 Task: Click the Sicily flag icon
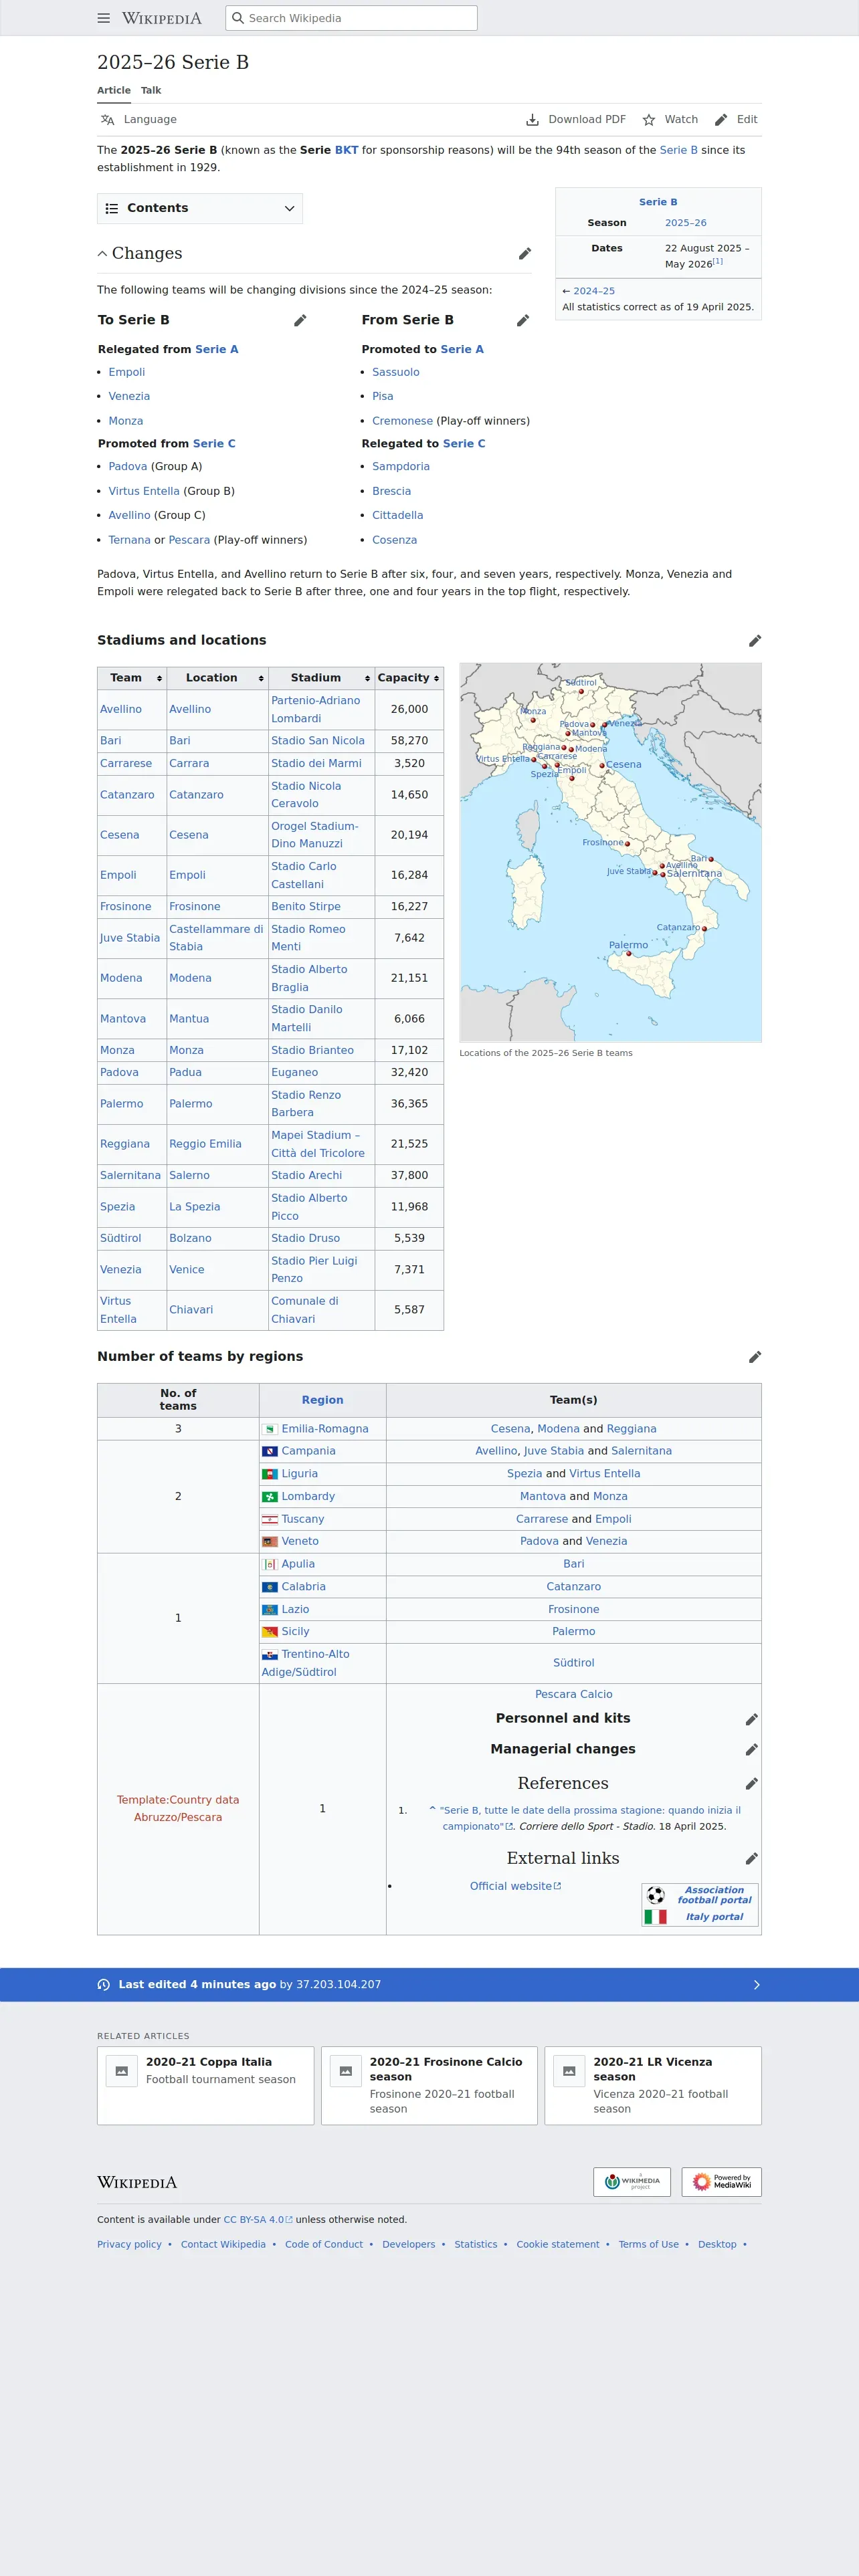[x=270, y=1632]
